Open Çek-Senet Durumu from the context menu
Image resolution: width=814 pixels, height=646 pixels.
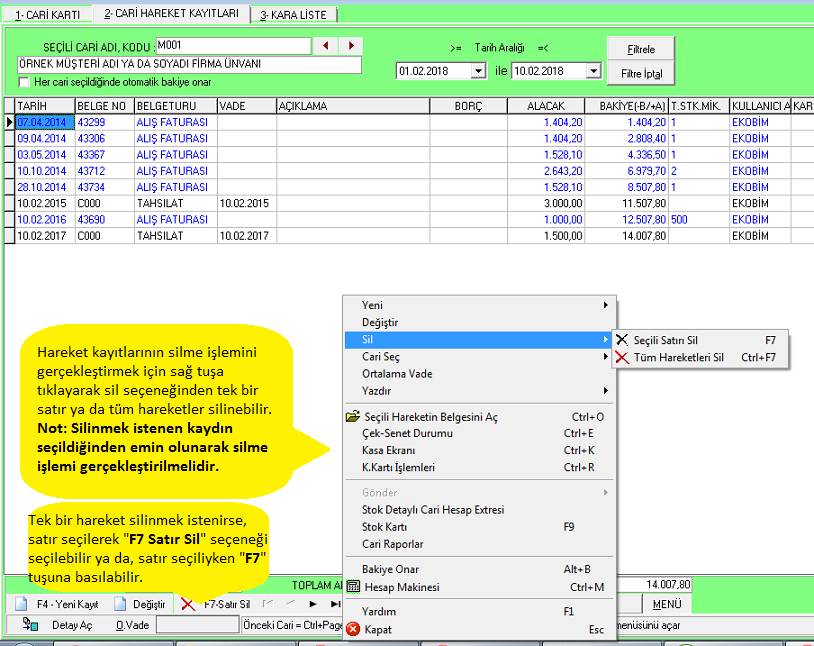478,433
